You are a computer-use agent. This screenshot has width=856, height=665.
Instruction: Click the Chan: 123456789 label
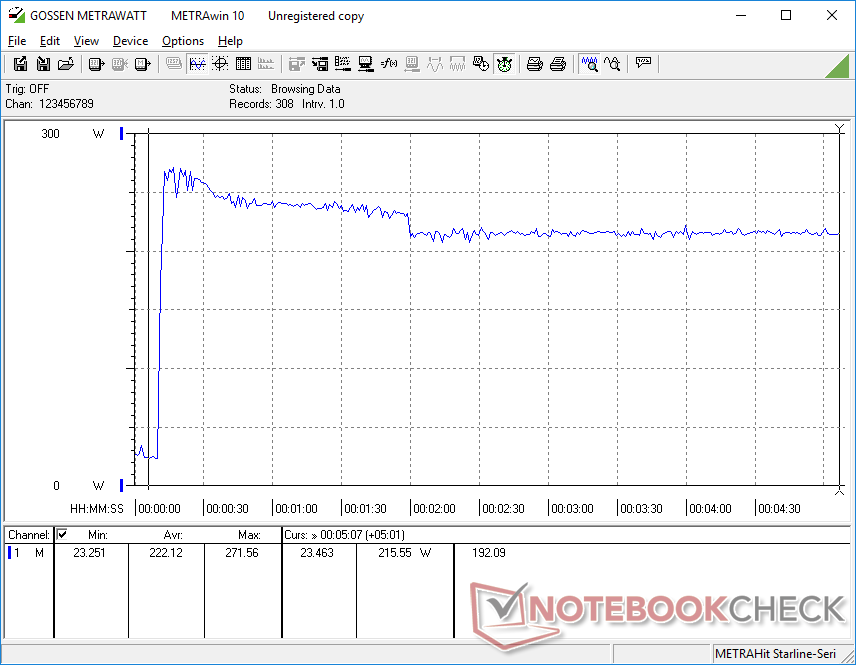(x=50, y=104)
